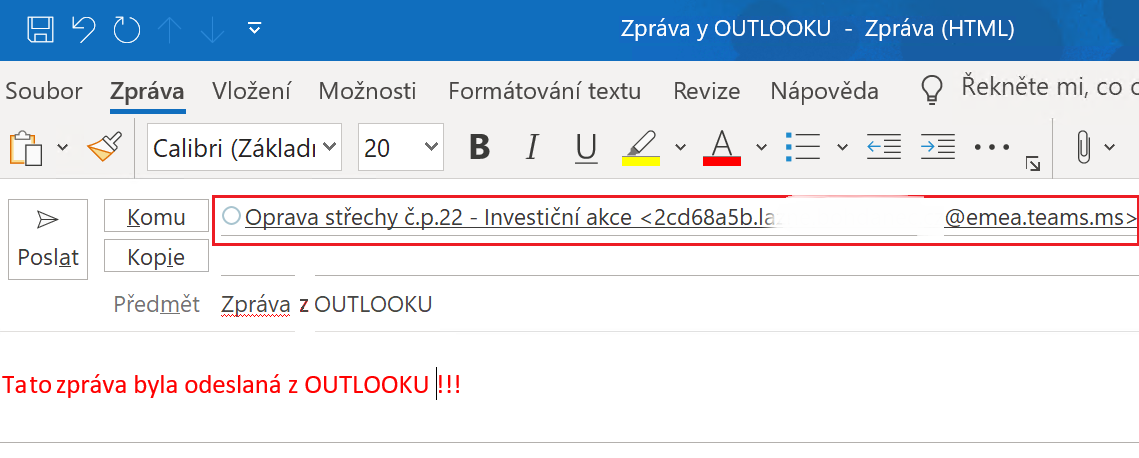Screen dimensions: 1139x458
Task: Send the message with Poslat button
Action: coord(48,239)
